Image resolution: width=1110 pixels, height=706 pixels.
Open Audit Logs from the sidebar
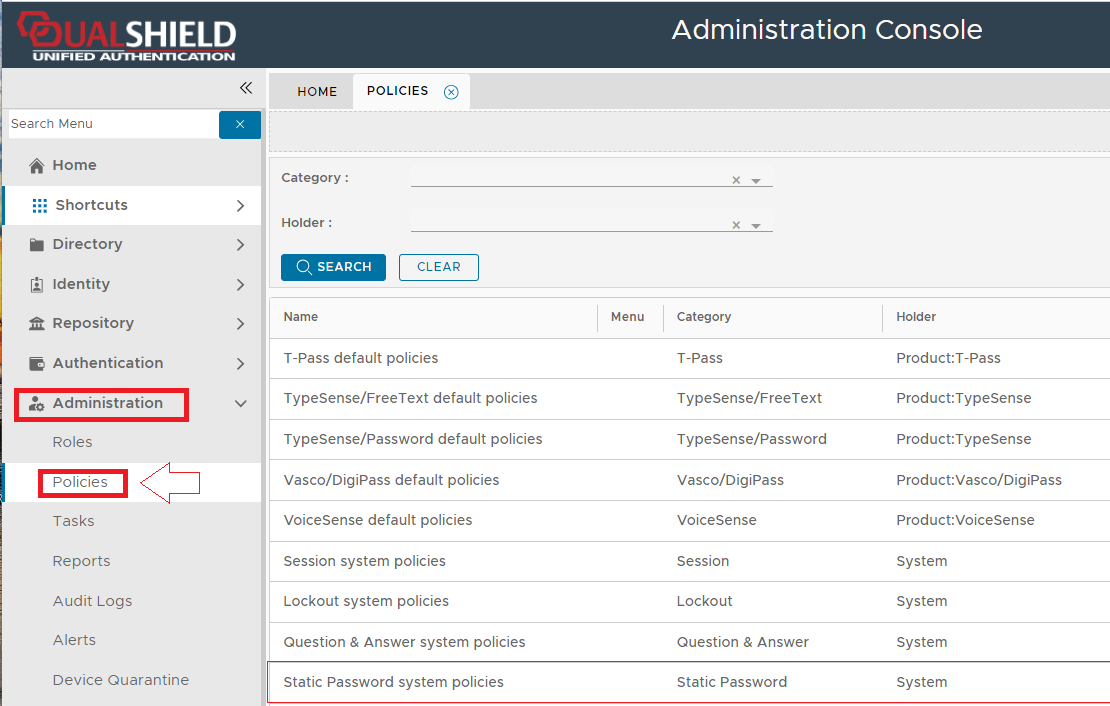pos(92,601)
